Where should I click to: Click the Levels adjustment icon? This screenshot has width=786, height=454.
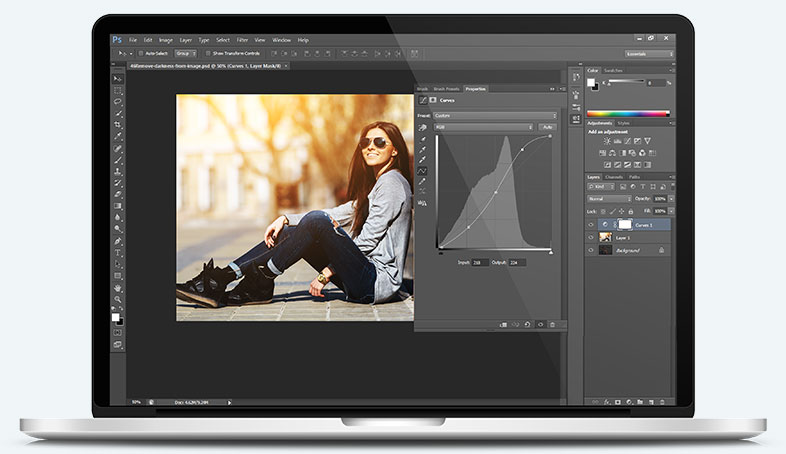(617, 141)
